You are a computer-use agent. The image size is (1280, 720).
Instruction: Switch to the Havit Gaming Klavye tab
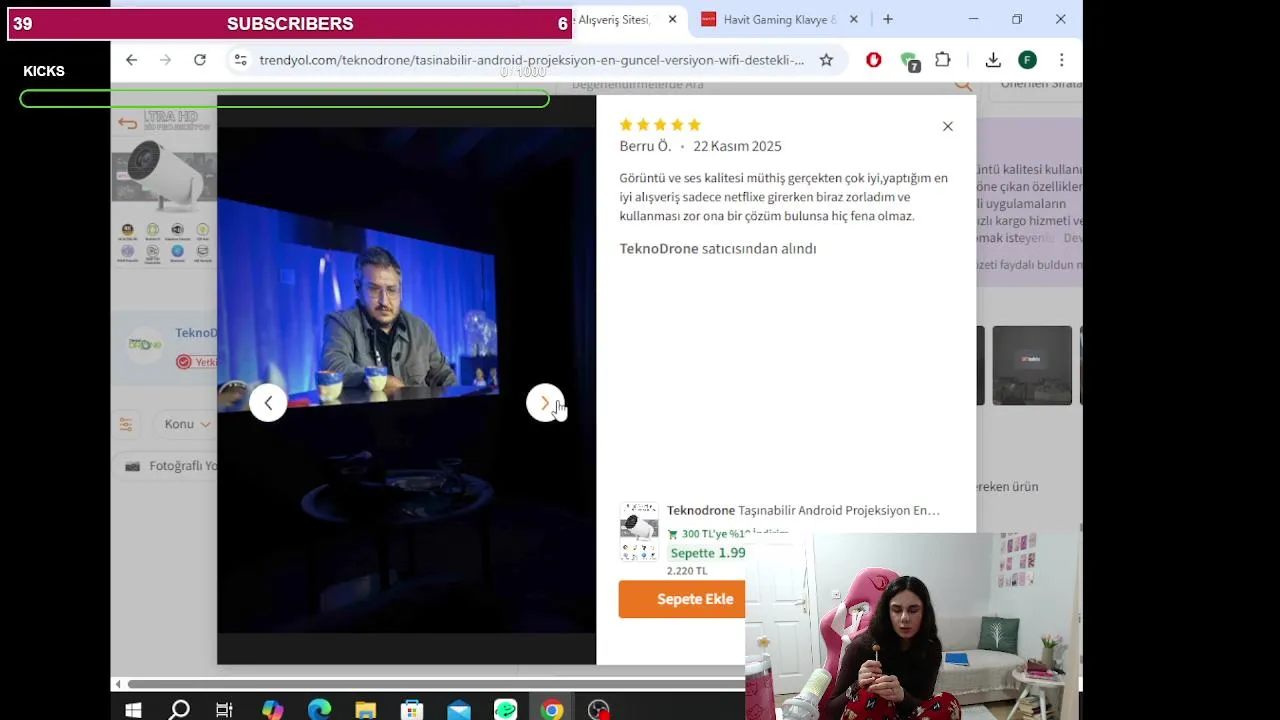780,19
